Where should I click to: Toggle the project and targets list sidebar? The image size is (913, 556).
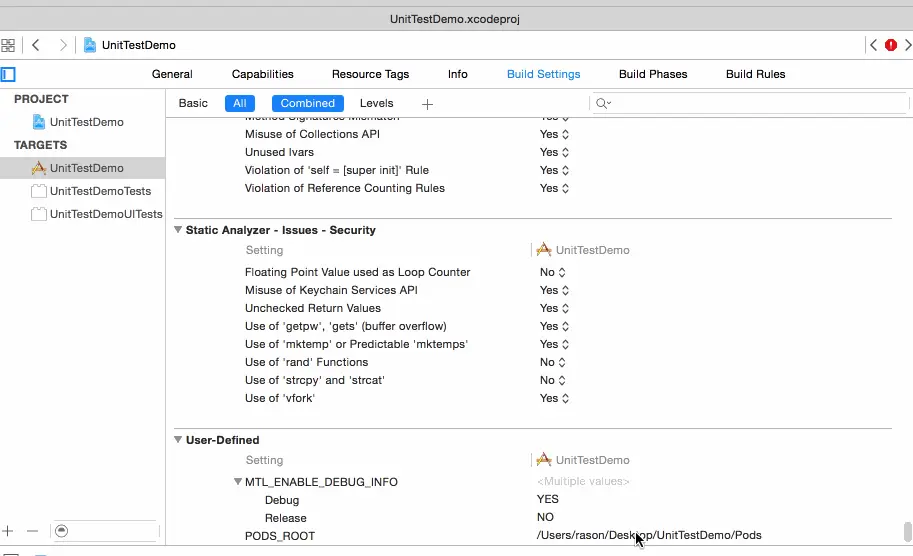point(8,75)
